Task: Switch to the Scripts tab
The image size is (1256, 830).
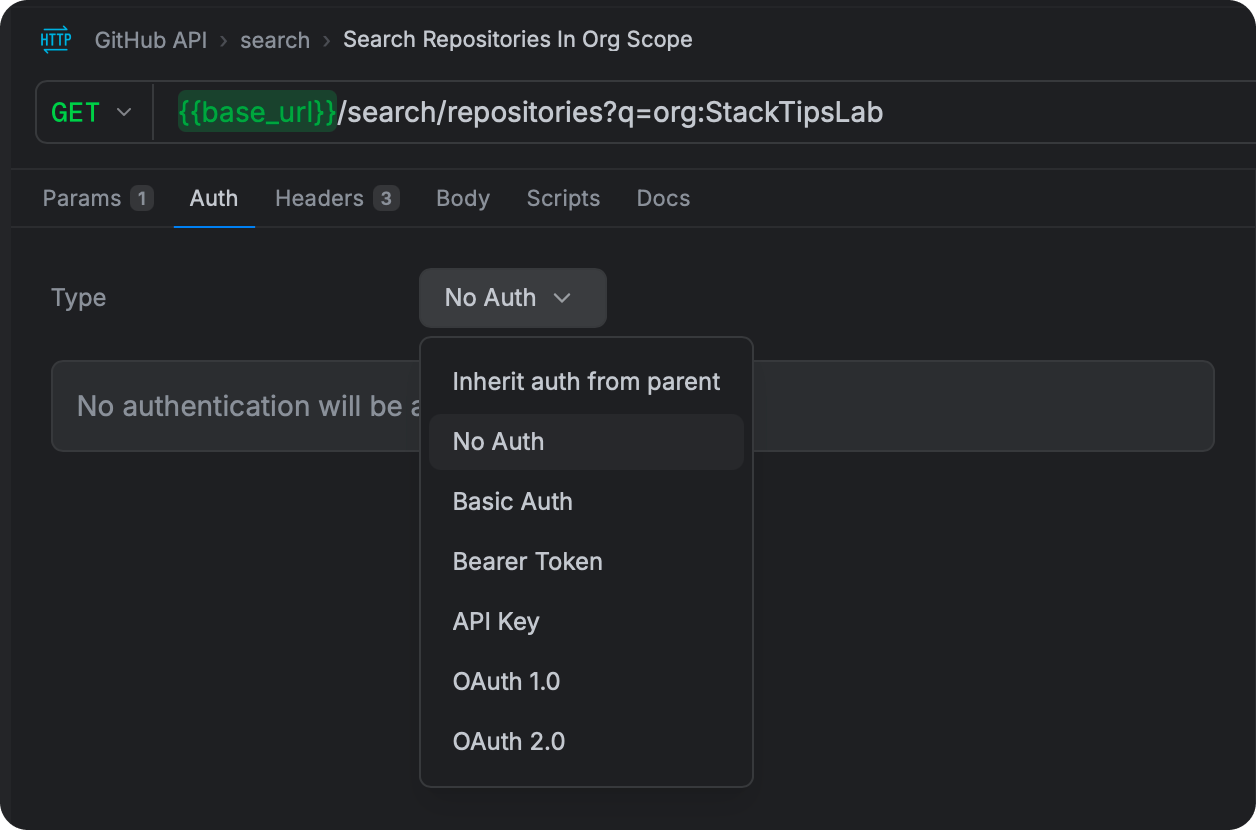Action: coord(564,198)
